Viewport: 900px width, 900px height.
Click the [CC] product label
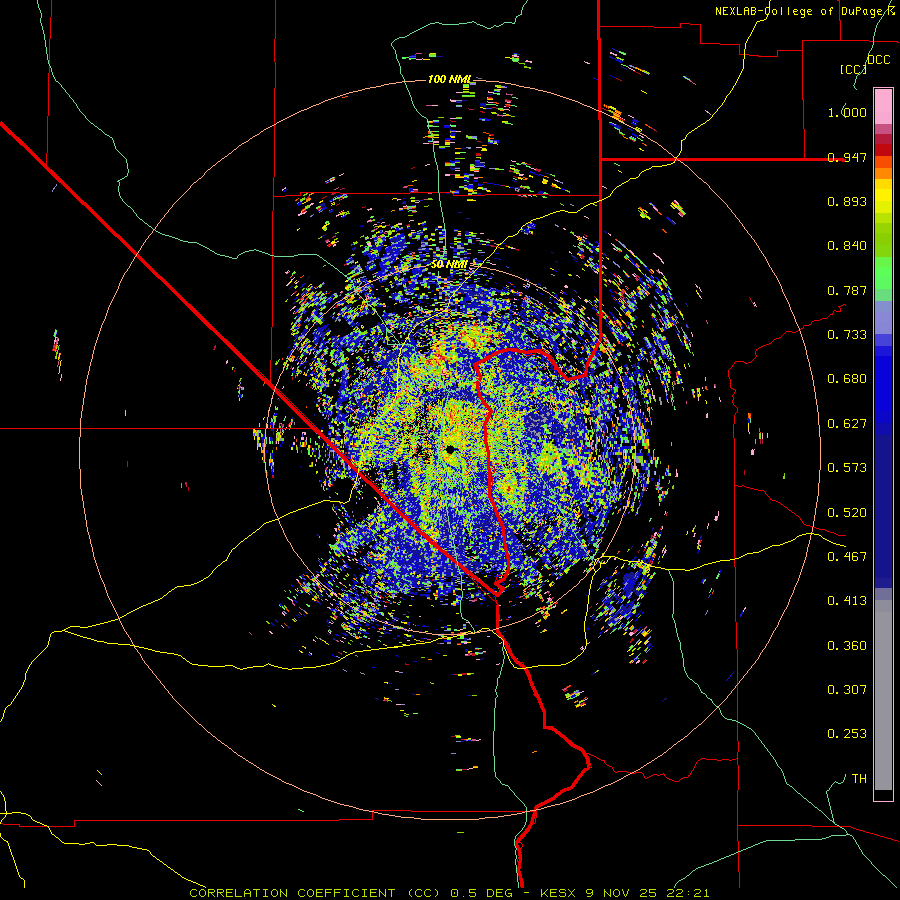coord(853,69)
